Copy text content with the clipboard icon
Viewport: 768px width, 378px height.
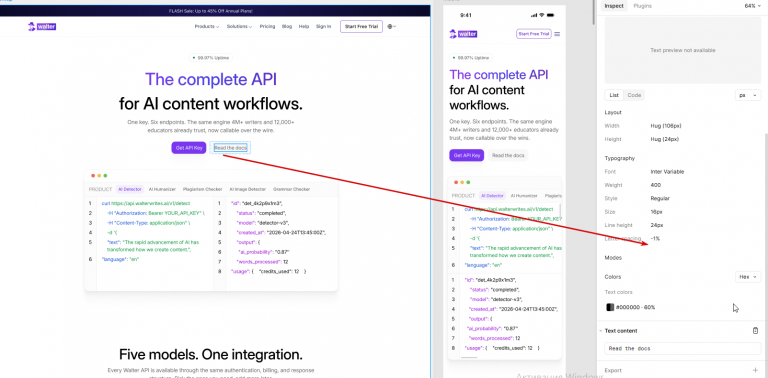755,331
